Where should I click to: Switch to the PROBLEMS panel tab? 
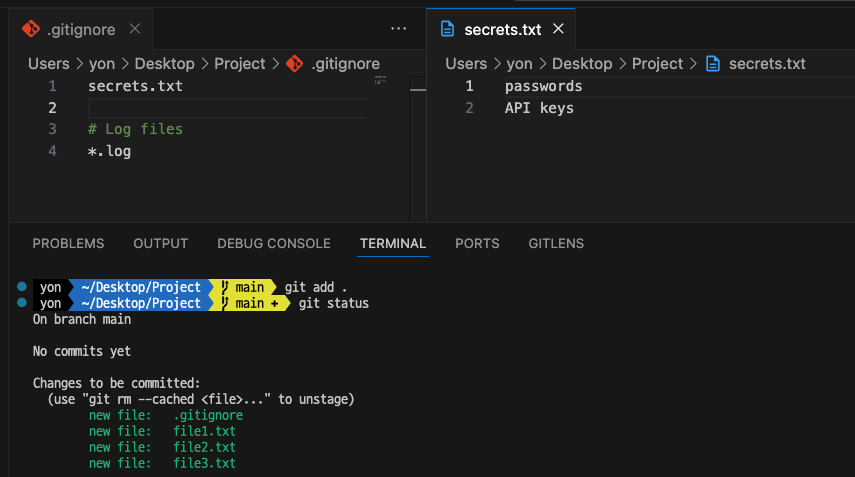(68, 243)
